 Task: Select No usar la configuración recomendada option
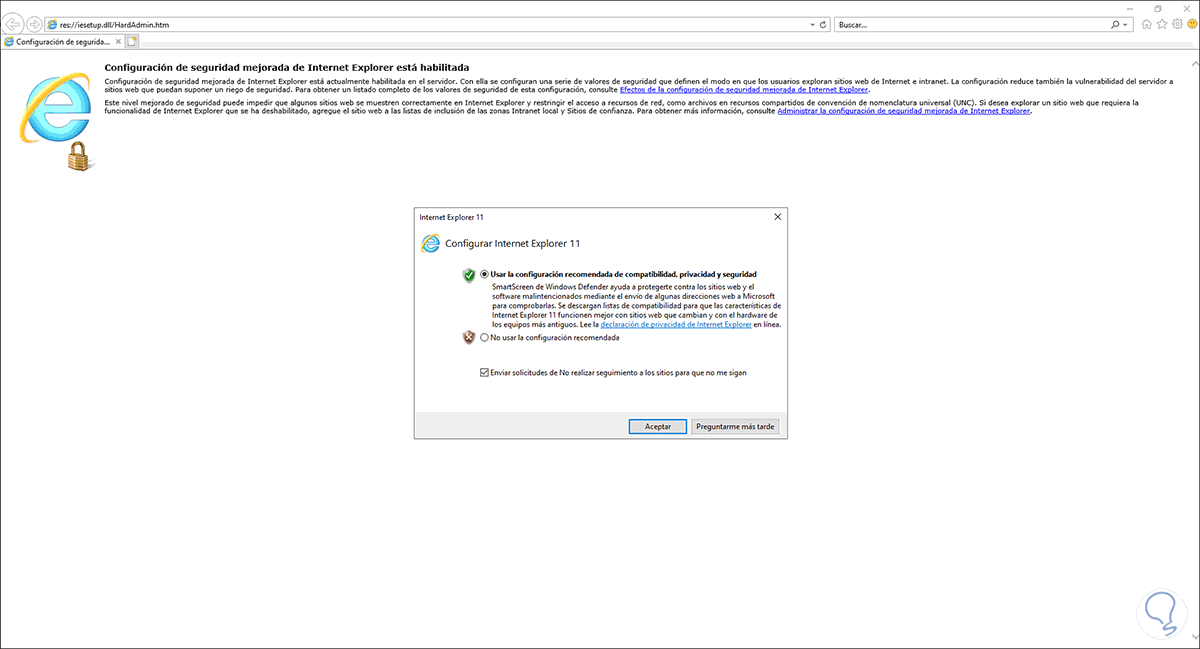click(485, 337)
